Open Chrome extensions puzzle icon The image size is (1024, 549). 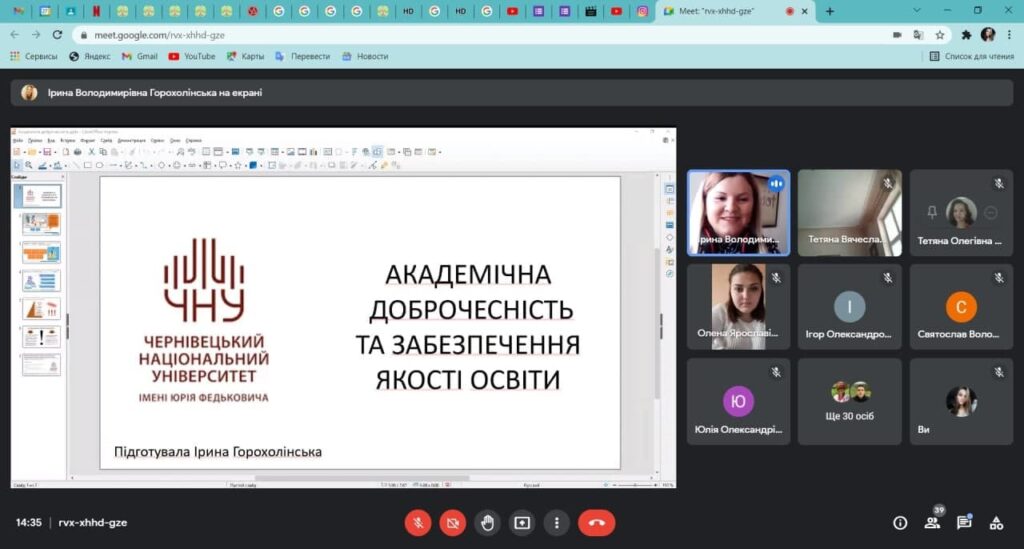click(x=966, y=35)
